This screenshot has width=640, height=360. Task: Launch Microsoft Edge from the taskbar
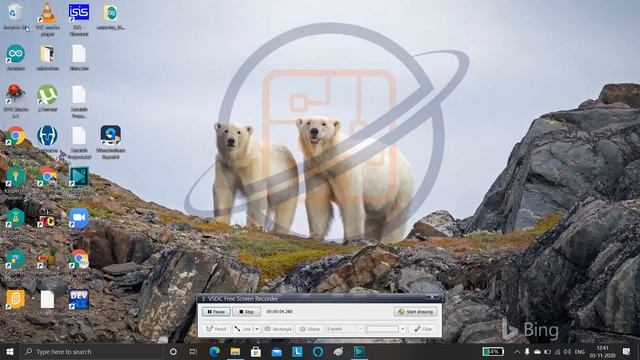point(214,351)
